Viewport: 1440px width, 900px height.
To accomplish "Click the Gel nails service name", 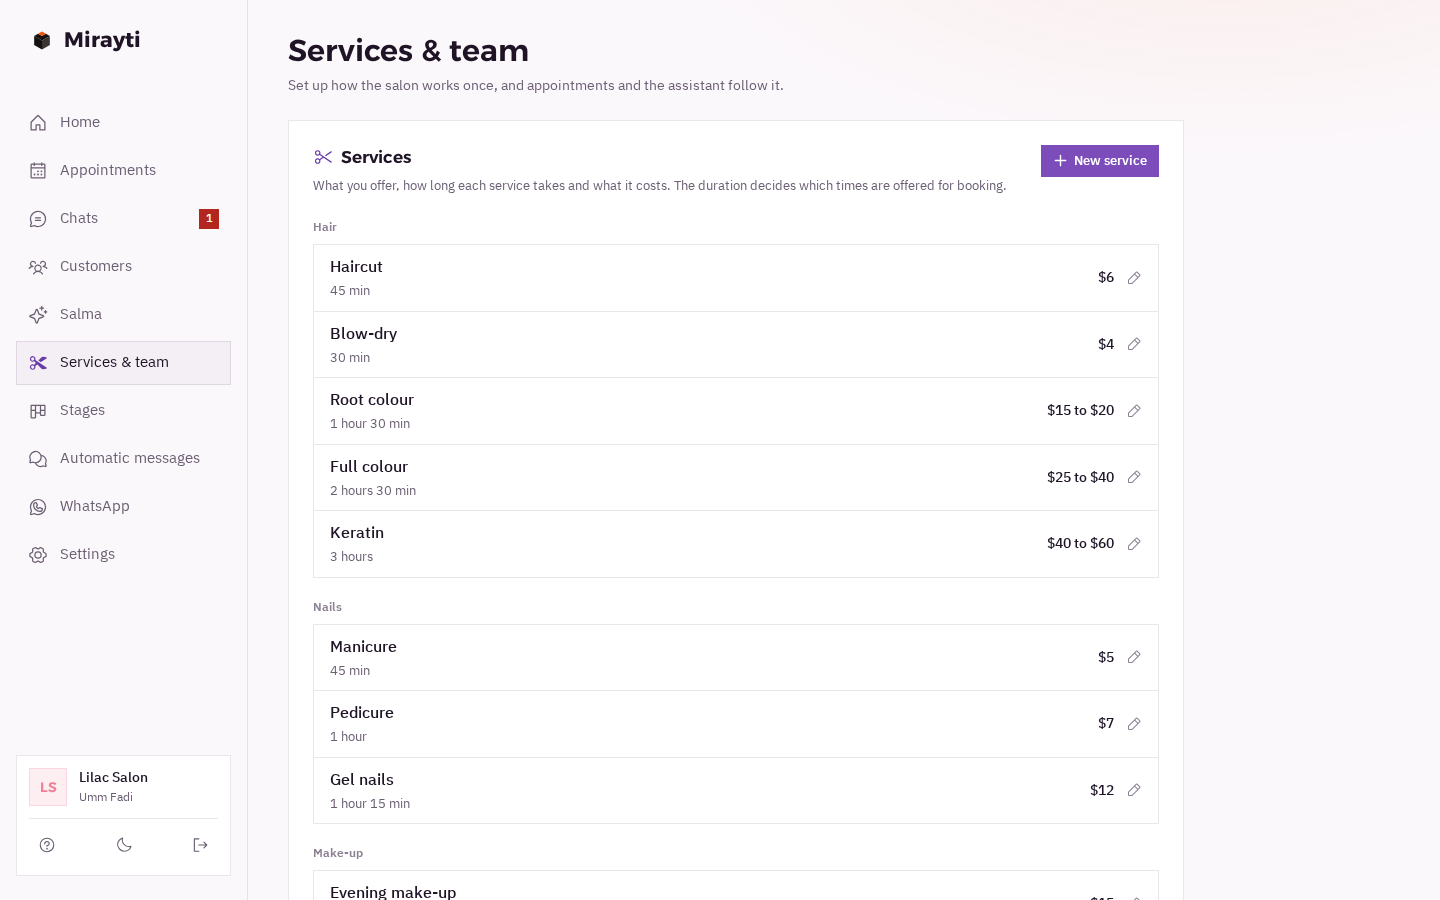I will (x=362, y=780).
